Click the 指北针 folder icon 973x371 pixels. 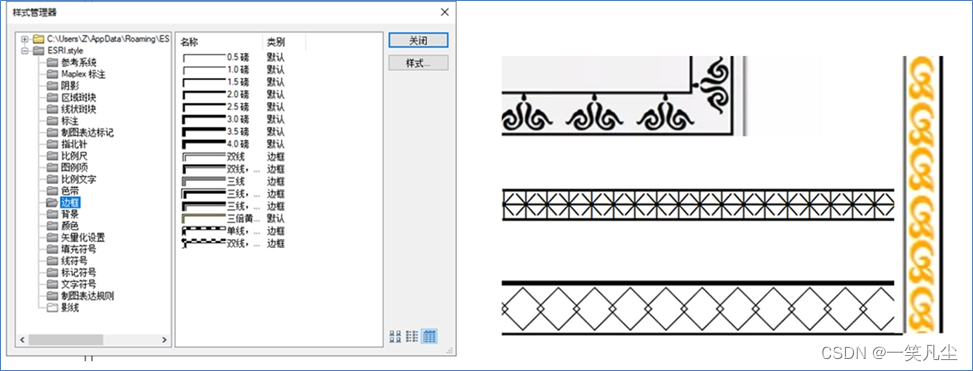52,144
